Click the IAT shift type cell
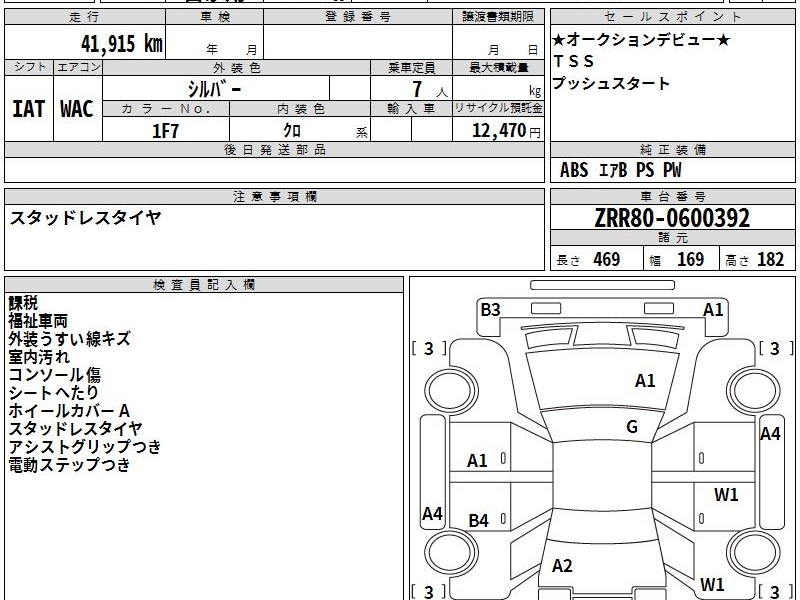 (29, 109)
